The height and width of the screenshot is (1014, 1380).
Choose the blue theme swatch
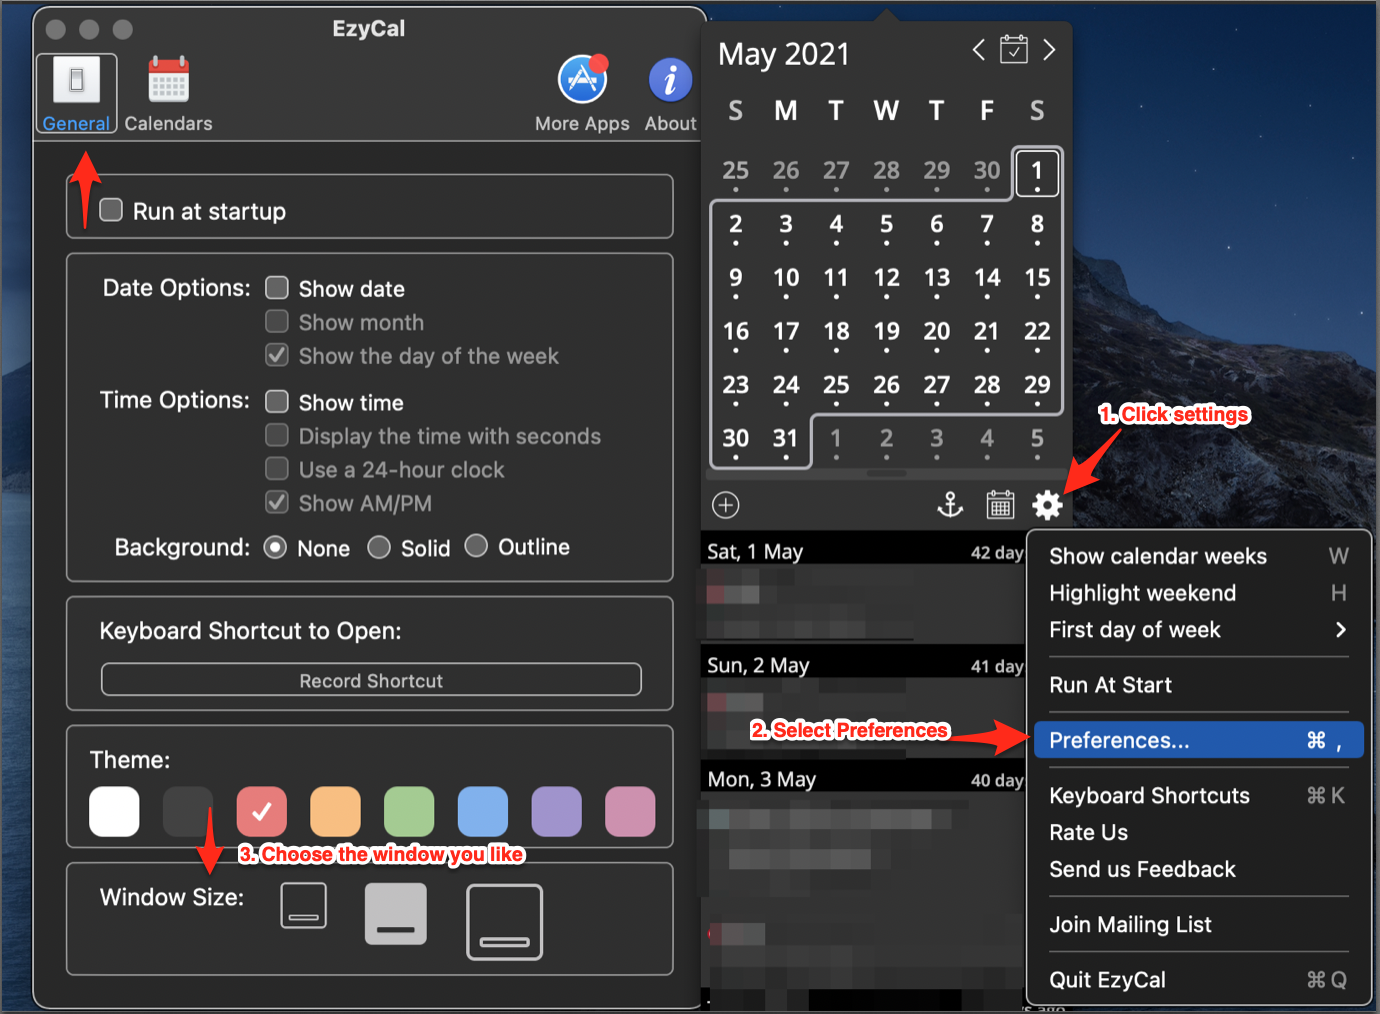tap(483, 811)
